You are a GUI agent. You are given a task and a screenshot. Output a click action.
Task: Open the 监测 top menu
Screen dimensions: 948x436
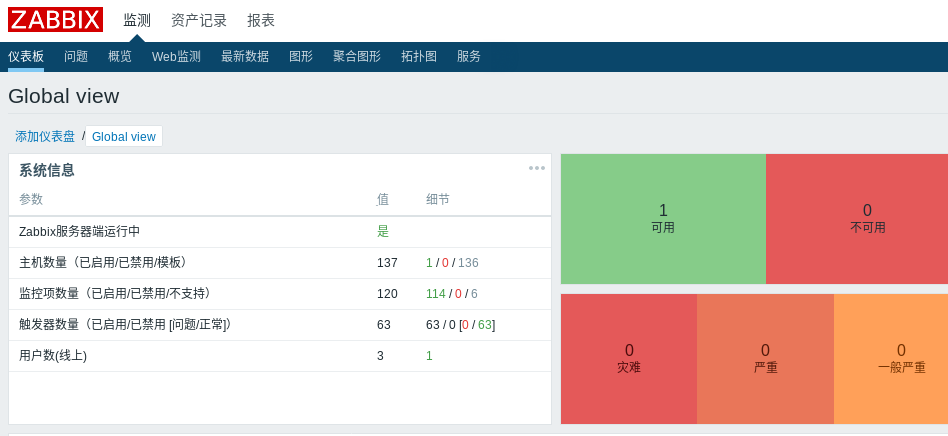[x=137, y=20]
